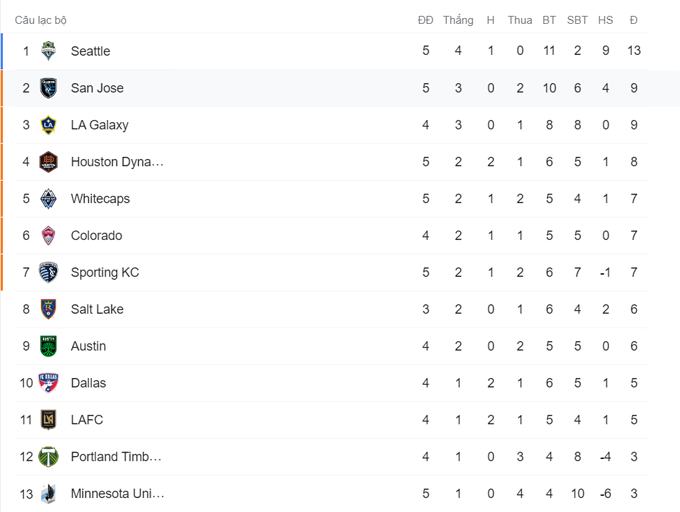Click the LAFC black crest
Screen dimensions: 680x512
tap(48, 420)
